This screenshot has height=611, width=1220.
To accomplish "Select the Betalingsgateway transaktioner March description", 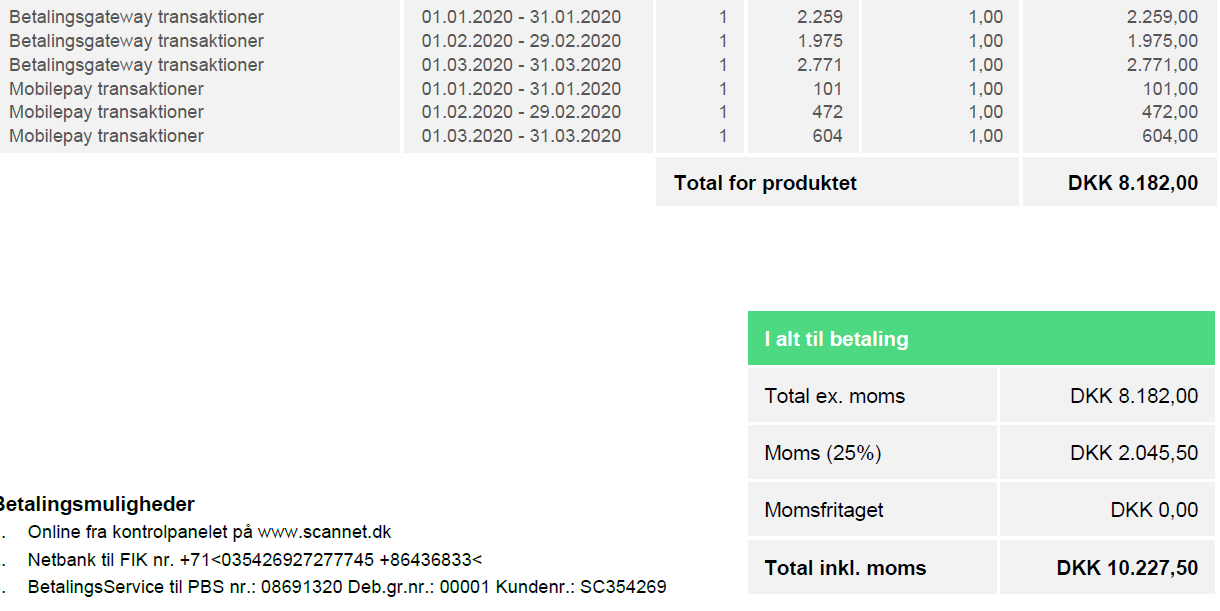I will click(x=136, y=65).
